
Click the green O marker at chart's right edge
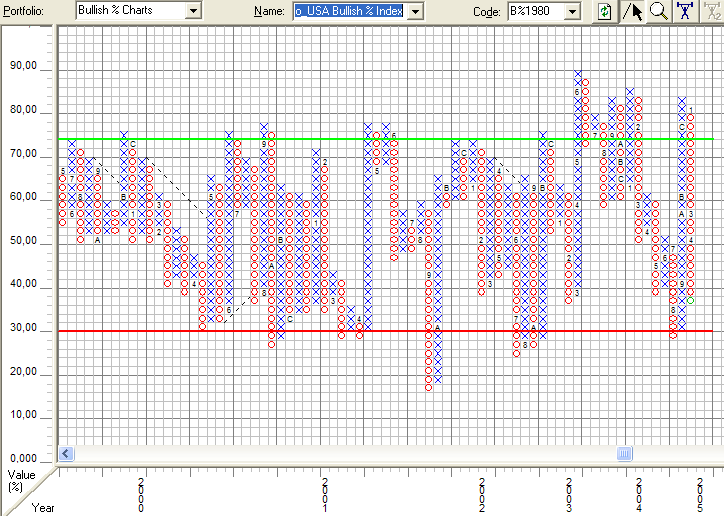click(x=691, y=300)
